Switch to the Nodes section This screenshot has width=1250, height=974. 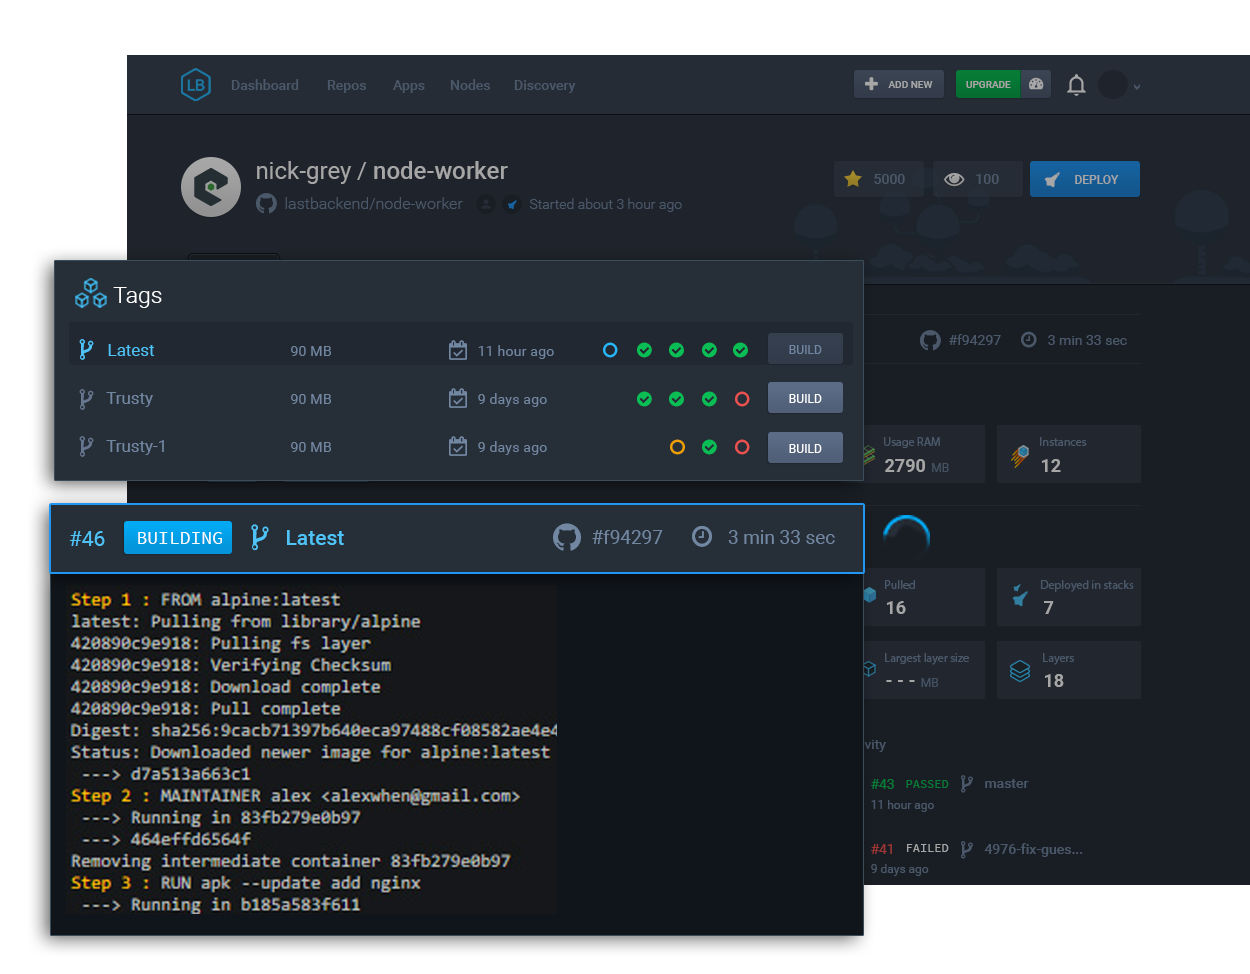(x=470, y=85)
